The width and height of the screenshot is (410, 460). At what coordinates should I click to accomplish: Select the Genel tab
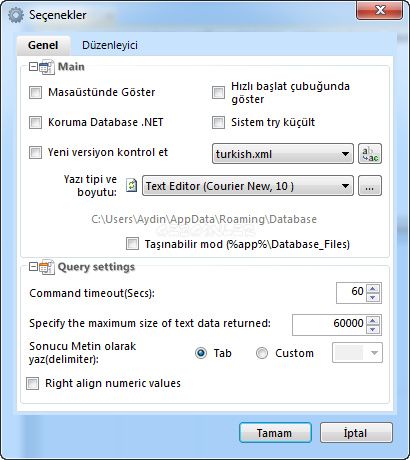(x=43, y=45)
